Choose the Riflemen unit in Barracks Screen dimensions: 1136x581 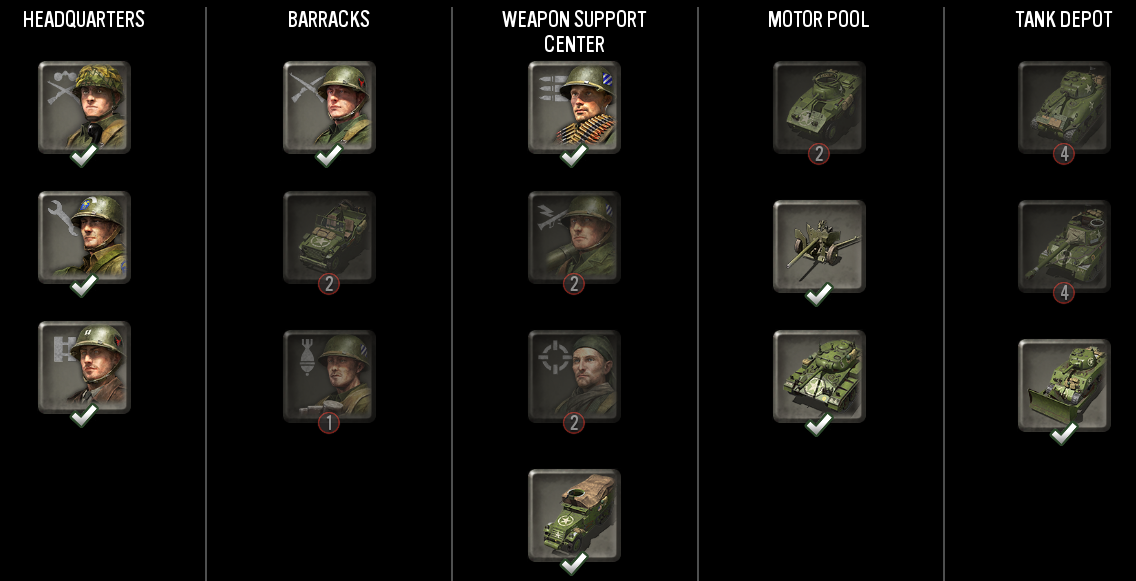(x=329, y=106)
